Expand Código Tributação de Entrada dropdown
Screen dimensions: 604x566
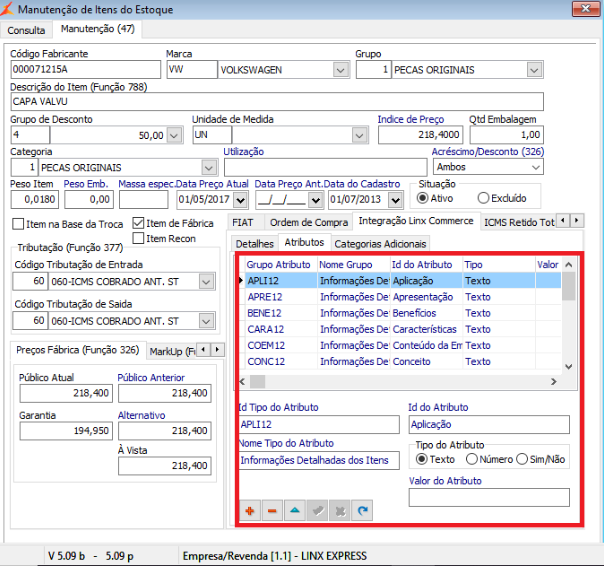click(206, 282)
